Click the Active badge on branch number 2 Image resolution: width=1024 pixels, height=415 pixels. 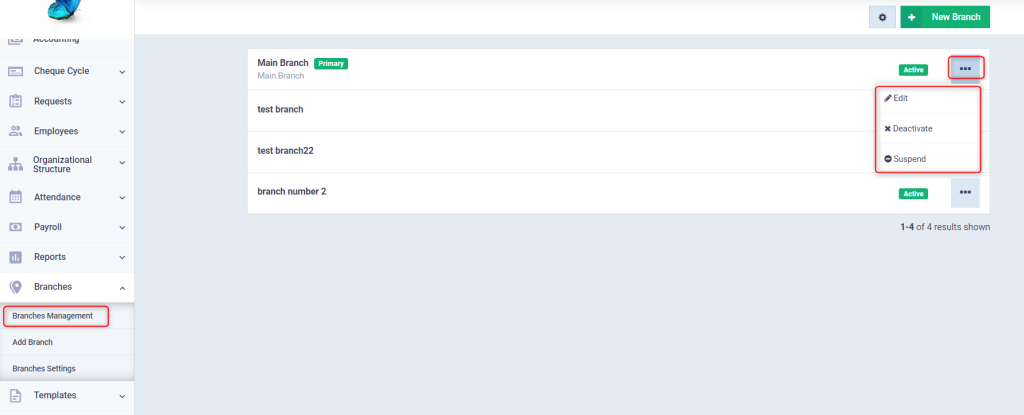[x=913, y=193]
